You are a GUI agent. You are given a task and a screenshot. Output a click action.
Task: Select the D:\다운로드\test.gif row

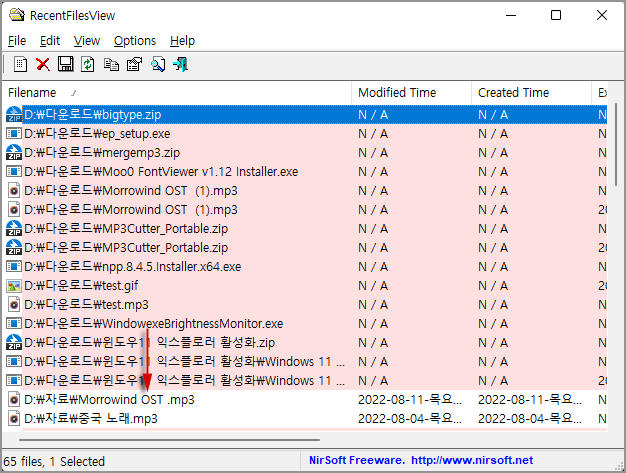[x=306, y=286]
